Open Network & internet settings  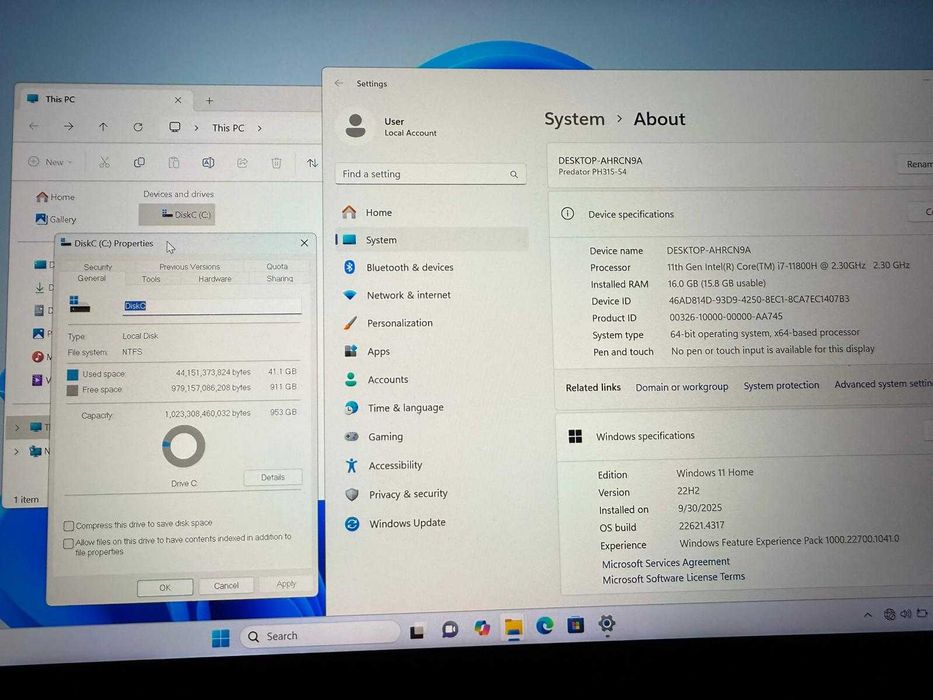[x=432, y=295]
